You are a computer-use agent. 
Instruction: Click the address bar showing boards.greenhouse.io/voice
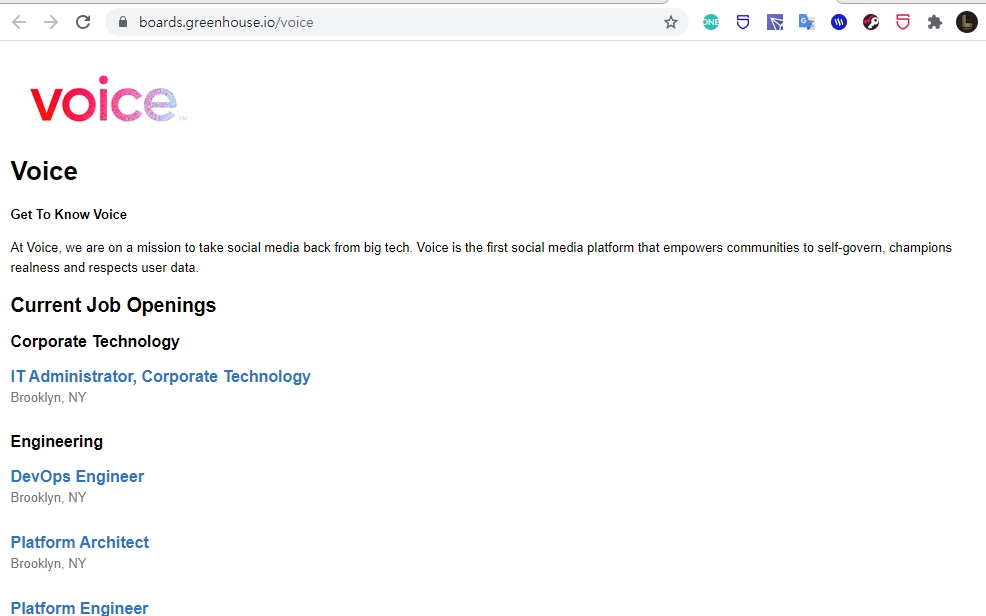click(x=396, y=23)
